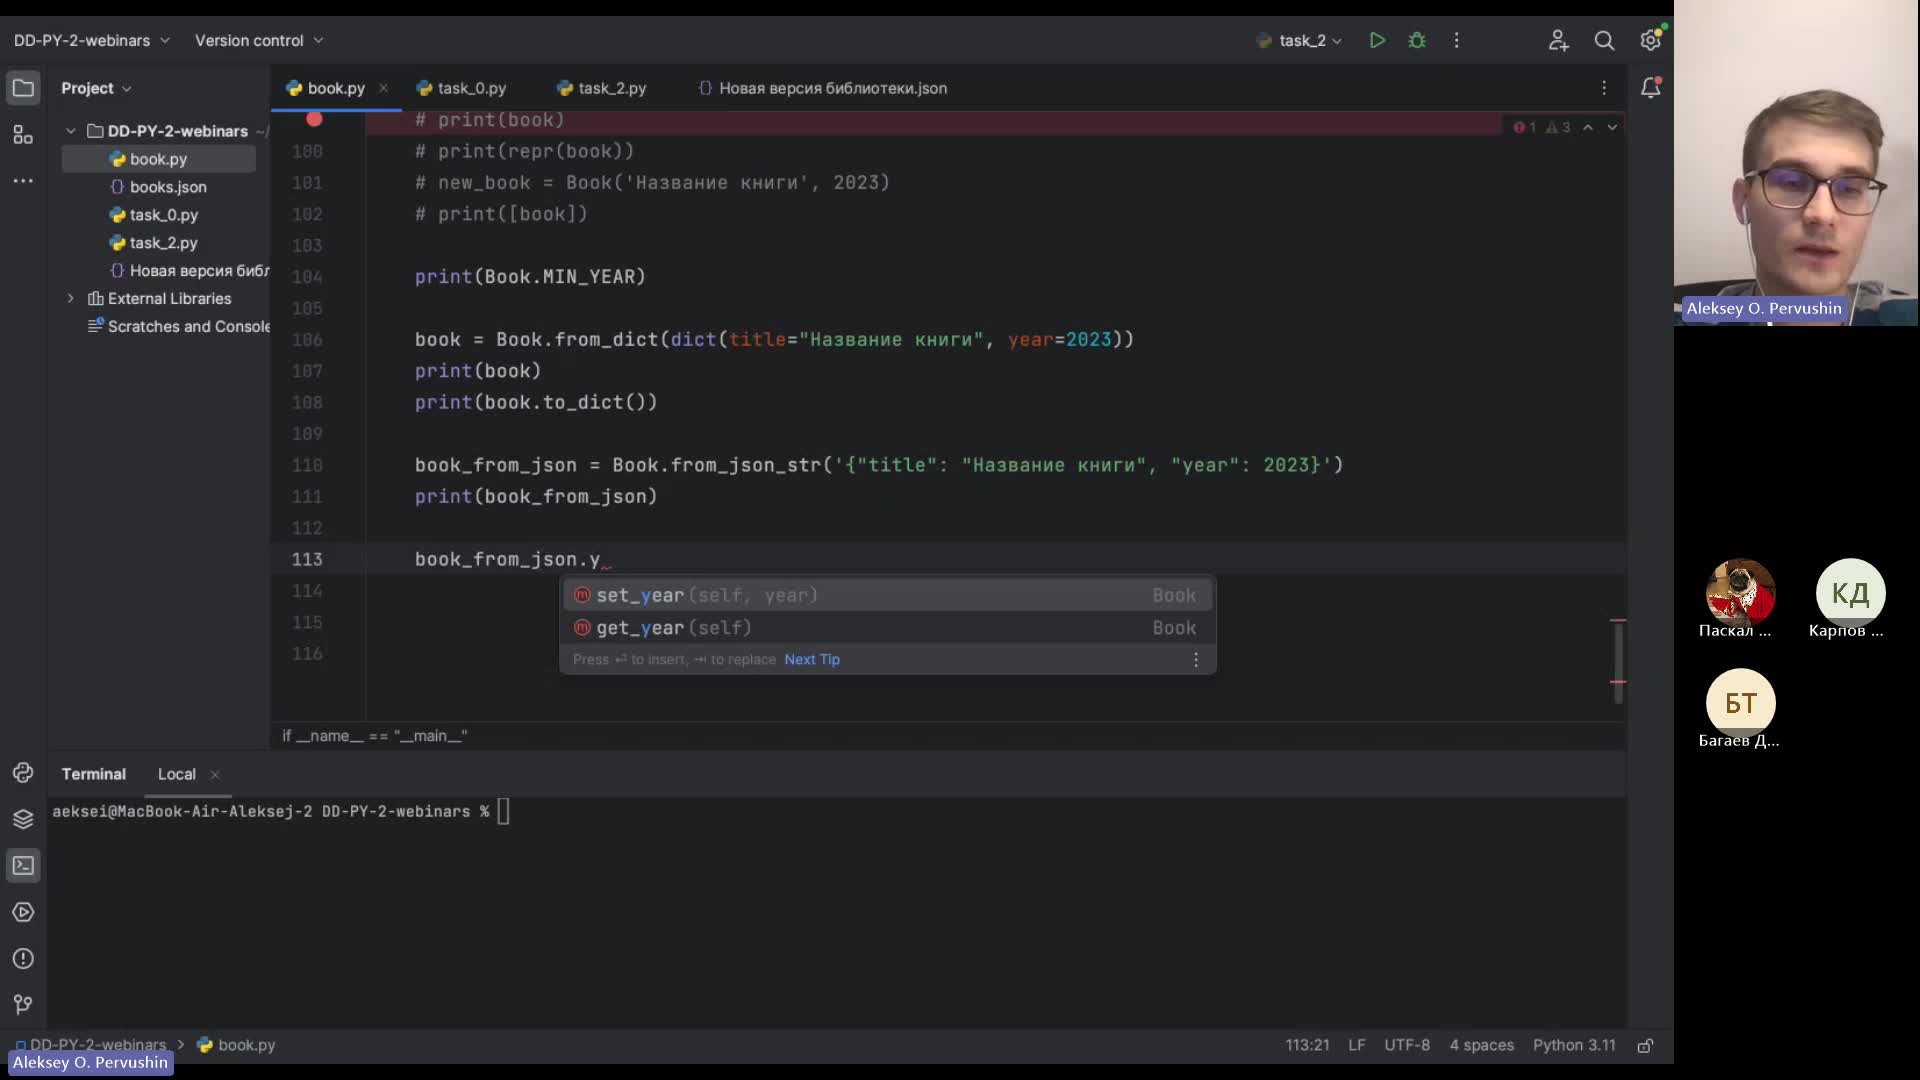Click the warnings count indicator in editor
The image size is (1920, 1080).
click(1558, 127)
